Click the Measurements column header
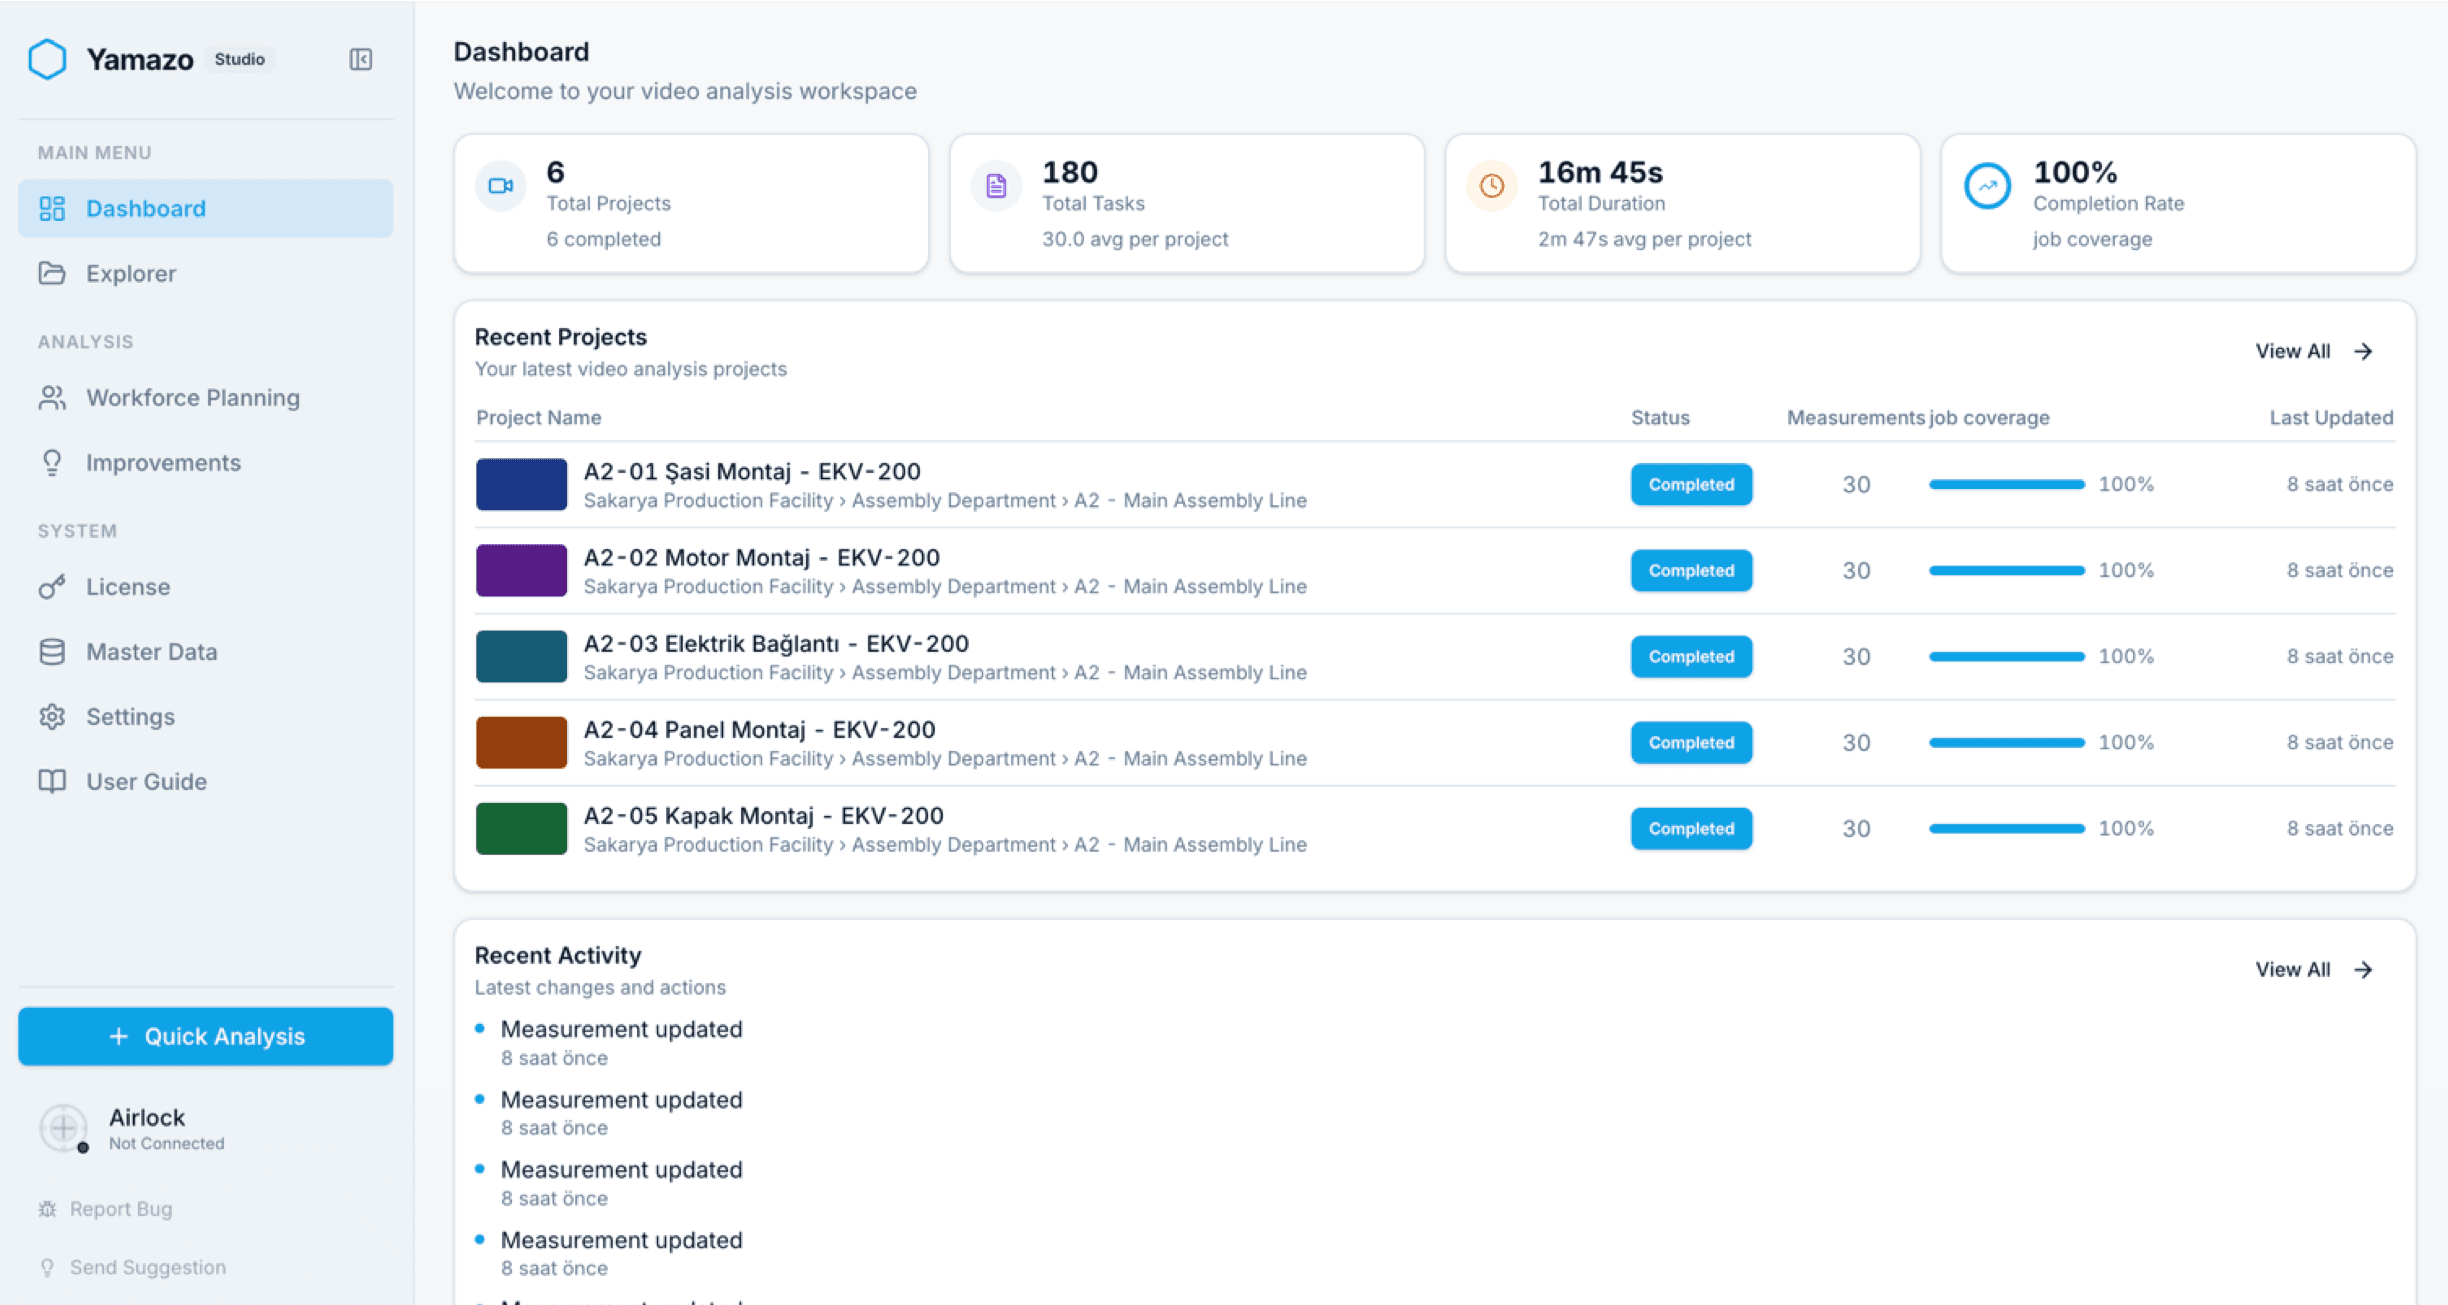The height and width of the screenshot is (1305, 2448). [x=1856, y=417]
